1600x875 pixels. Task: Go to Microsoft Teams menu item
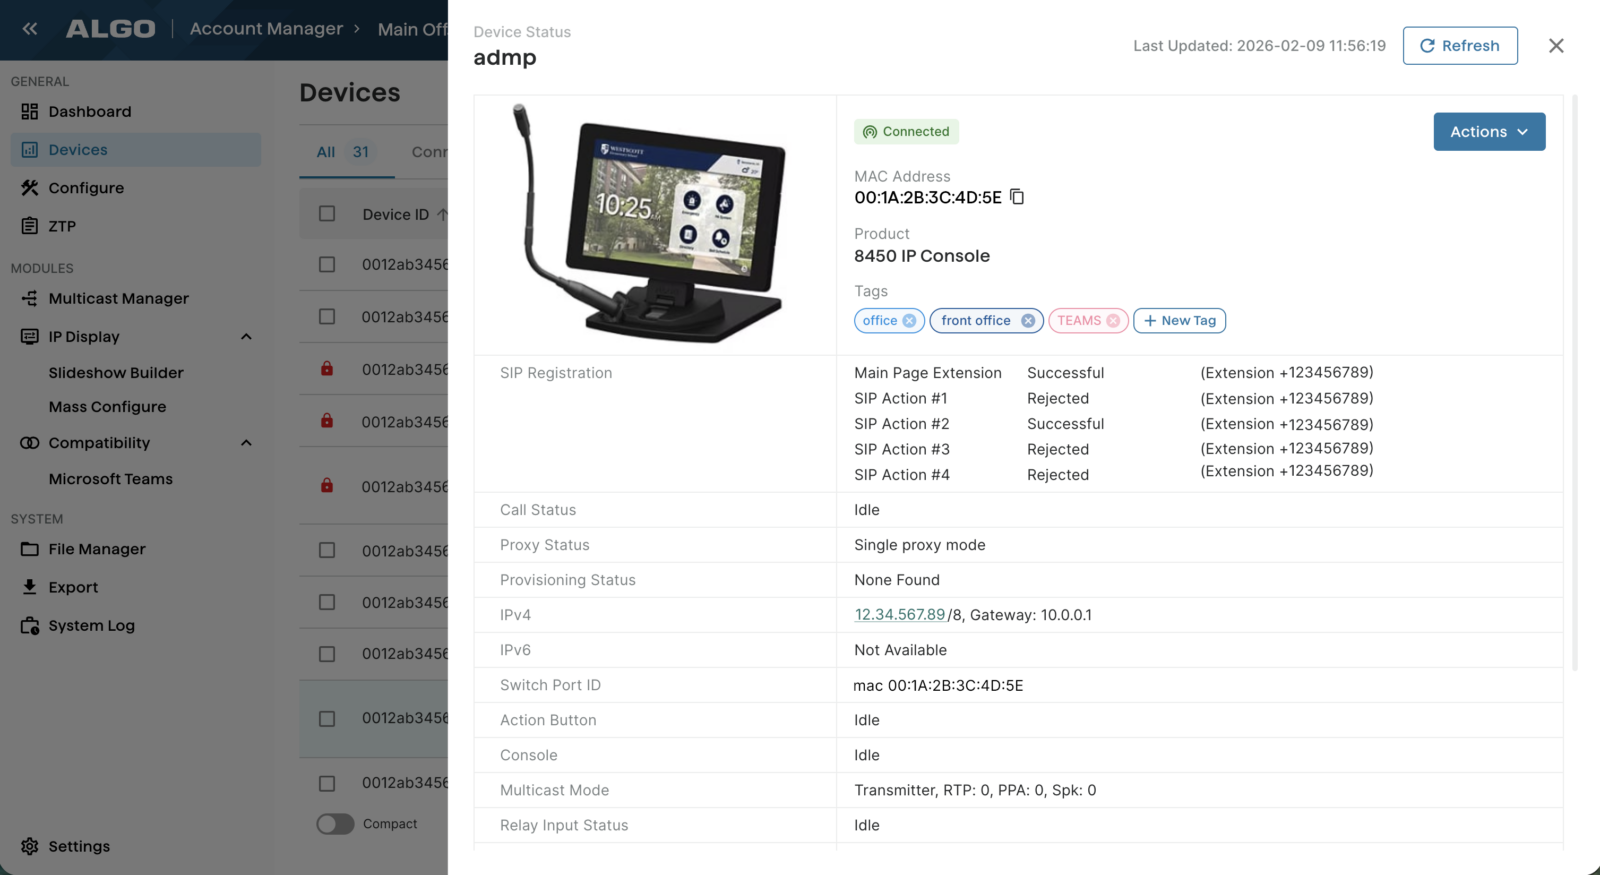(x=110, y=480)
